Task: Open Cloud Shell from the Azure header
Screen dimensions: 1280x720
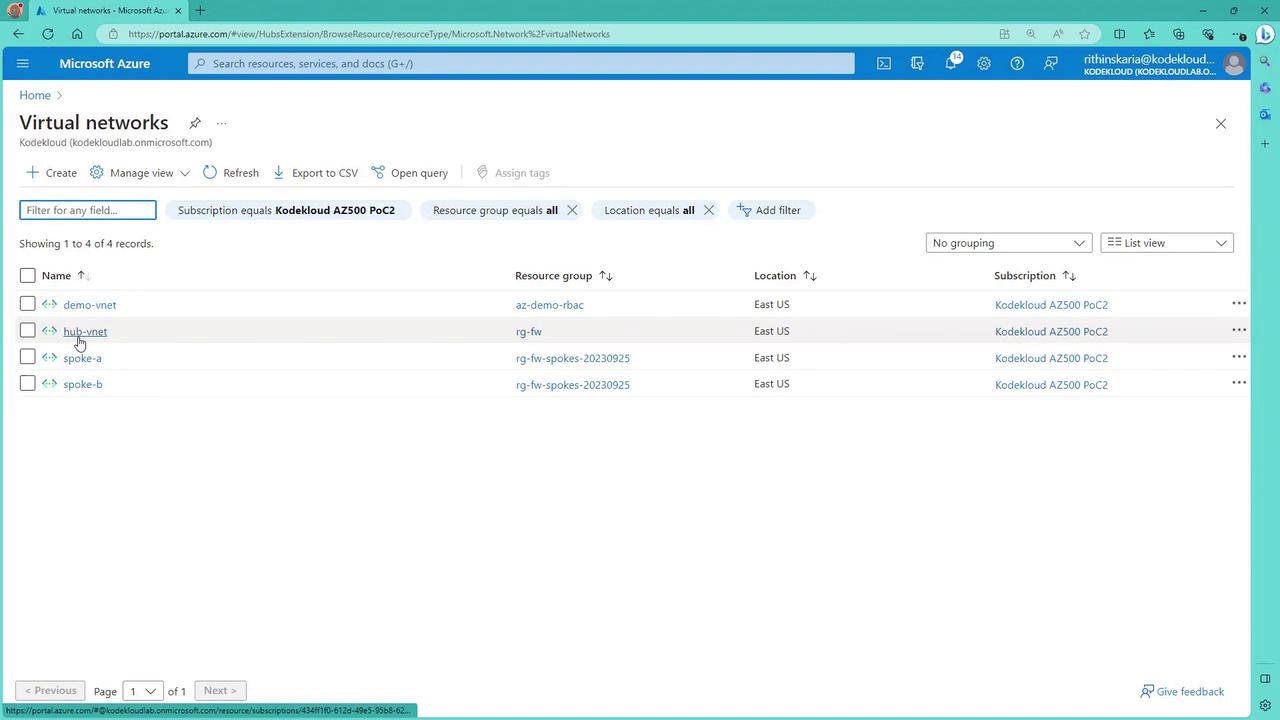Action: pyautogui.click(x=884, y=63)
